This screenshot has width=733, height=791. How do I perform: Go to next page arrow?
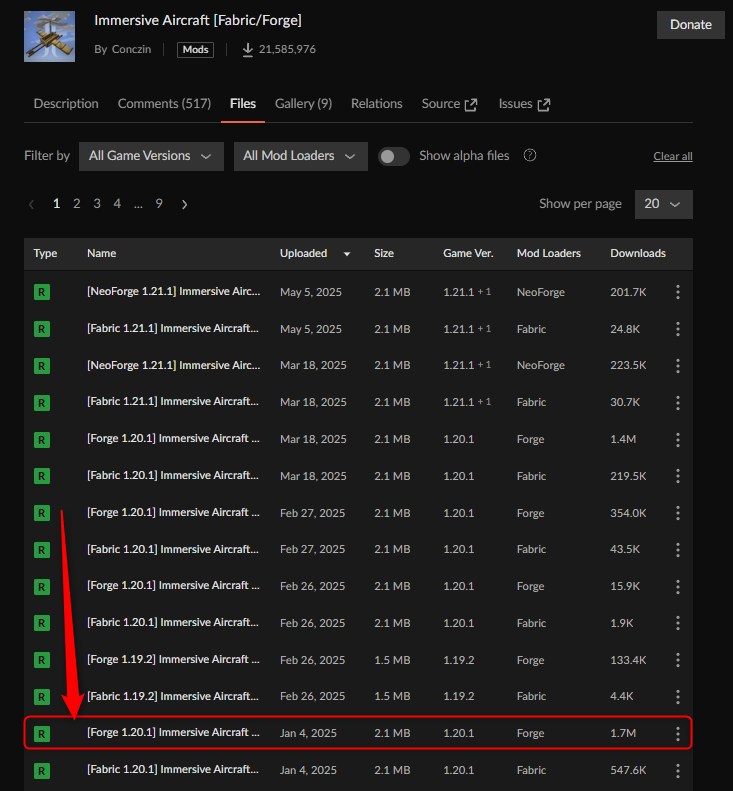point(185,204)
